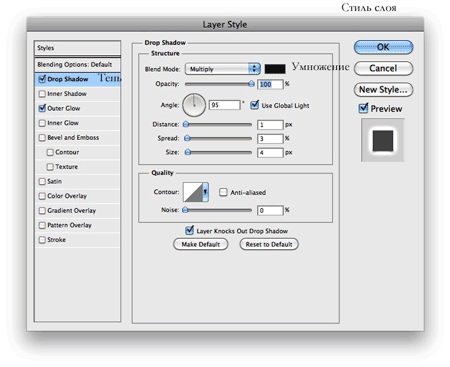Confirm with the OK button

383,47
